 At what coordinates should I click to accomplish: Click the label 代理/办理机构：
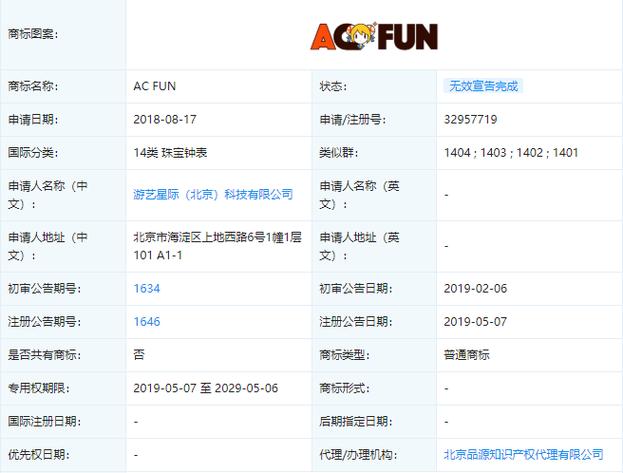(x=358, y=454)
